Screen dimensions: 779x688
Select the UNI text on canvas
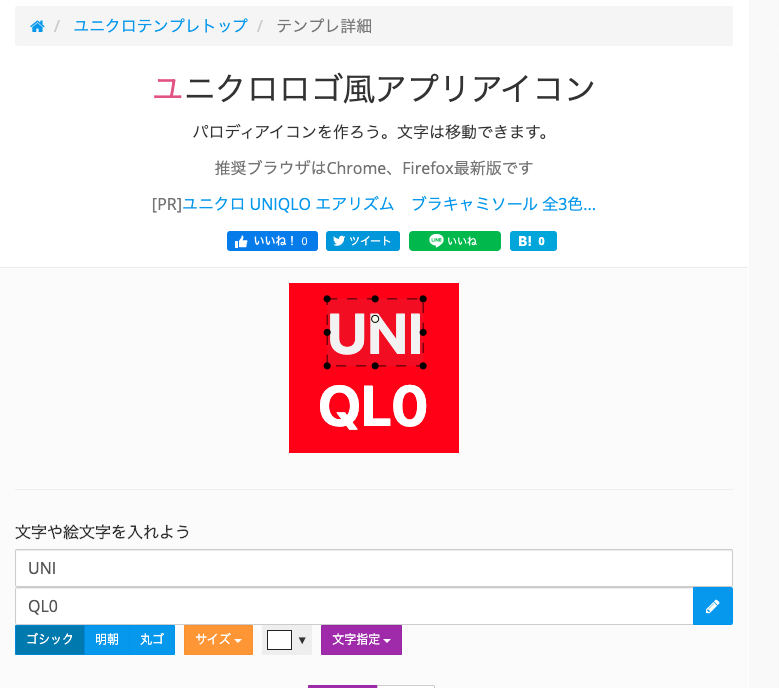click(375, 335)
